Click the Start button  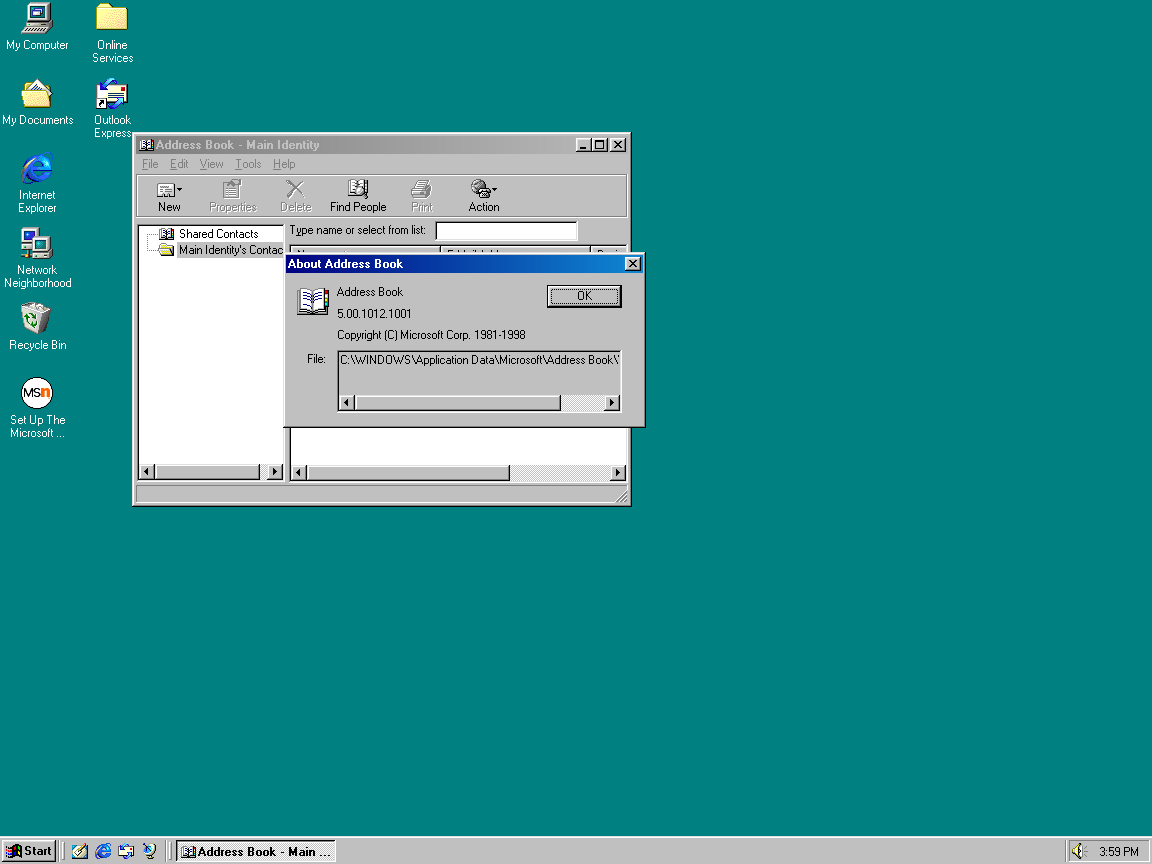(x=29, y=851)
